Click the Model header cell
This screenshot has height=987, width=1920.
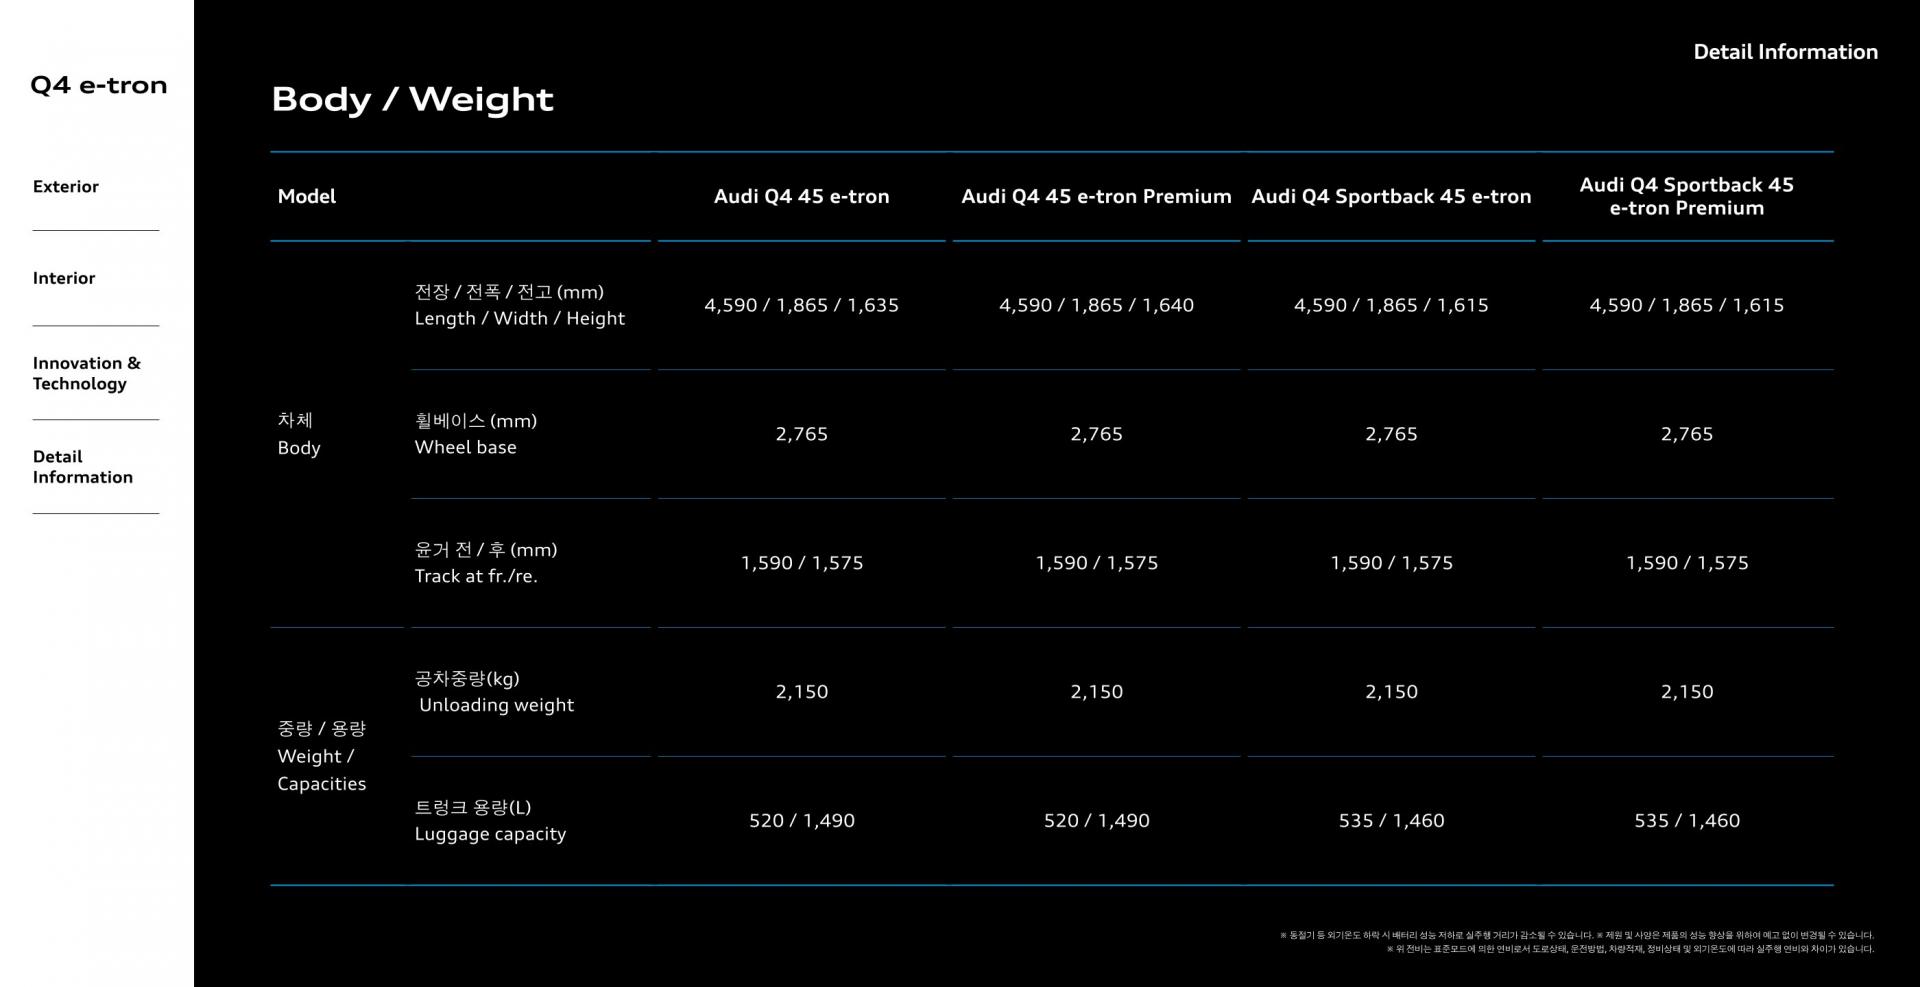(307, 197)
